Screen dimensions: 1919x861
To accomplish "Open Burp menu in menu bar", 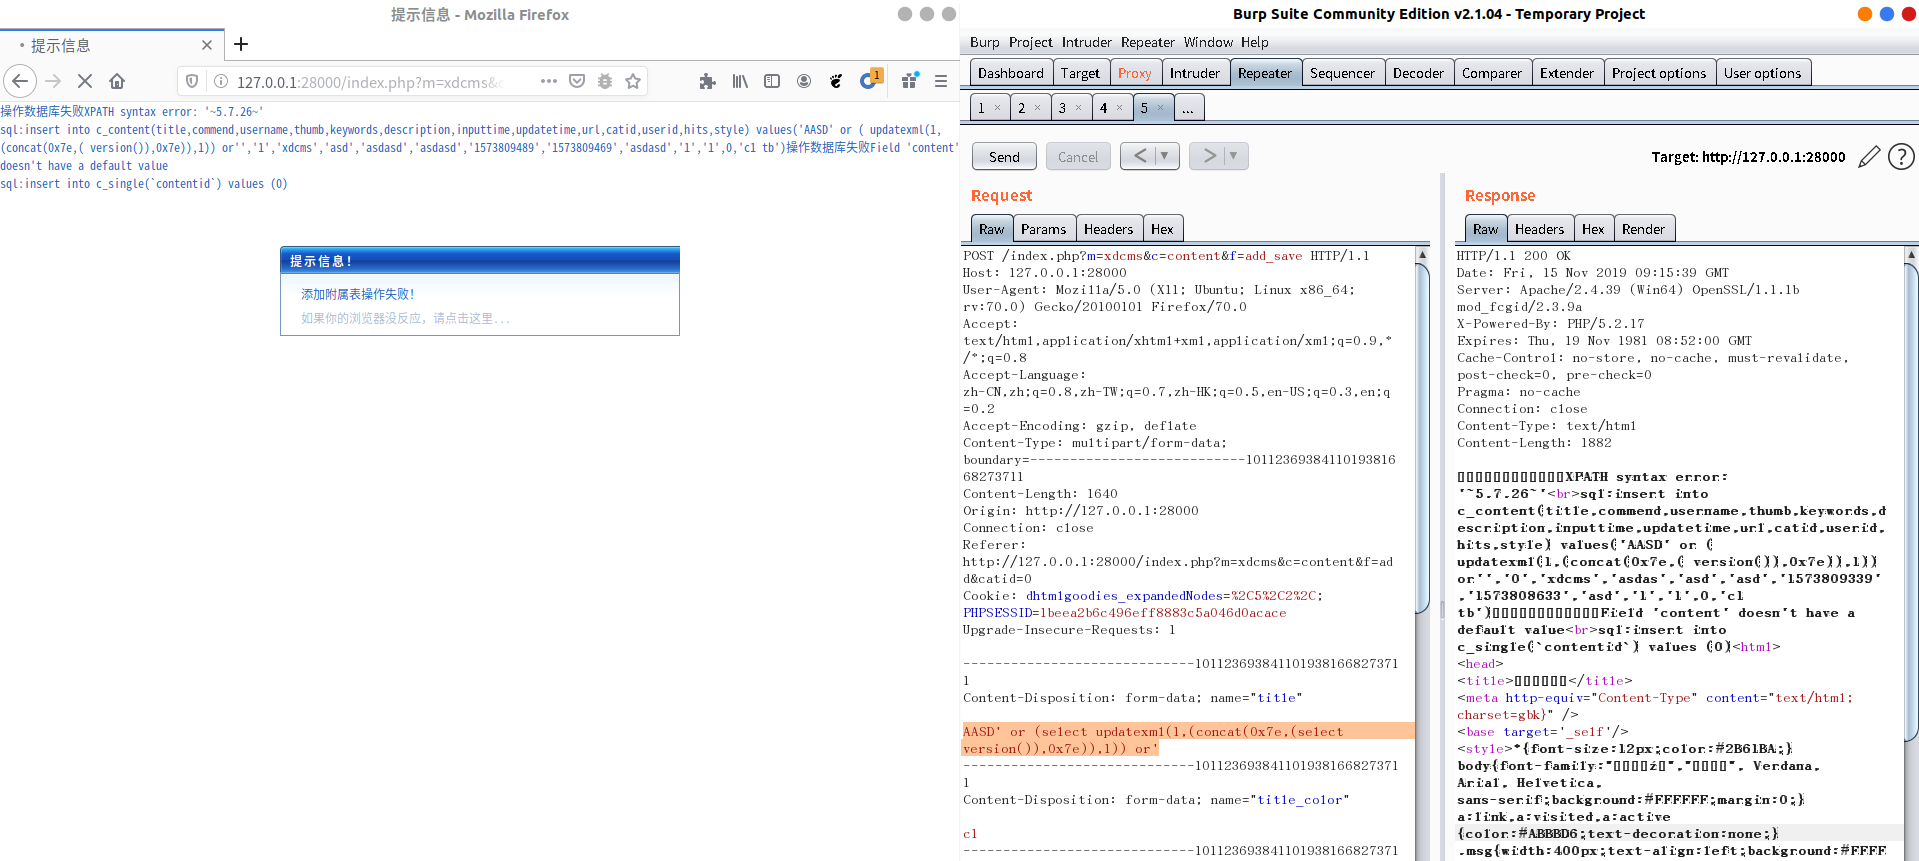I will [984, 42].
